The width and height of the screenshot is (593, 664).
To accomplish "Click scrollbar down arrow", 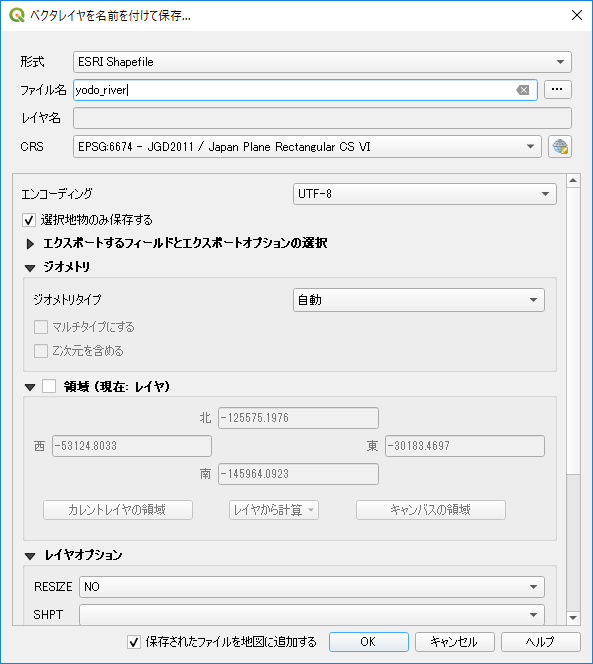I will tap(573, 618).
